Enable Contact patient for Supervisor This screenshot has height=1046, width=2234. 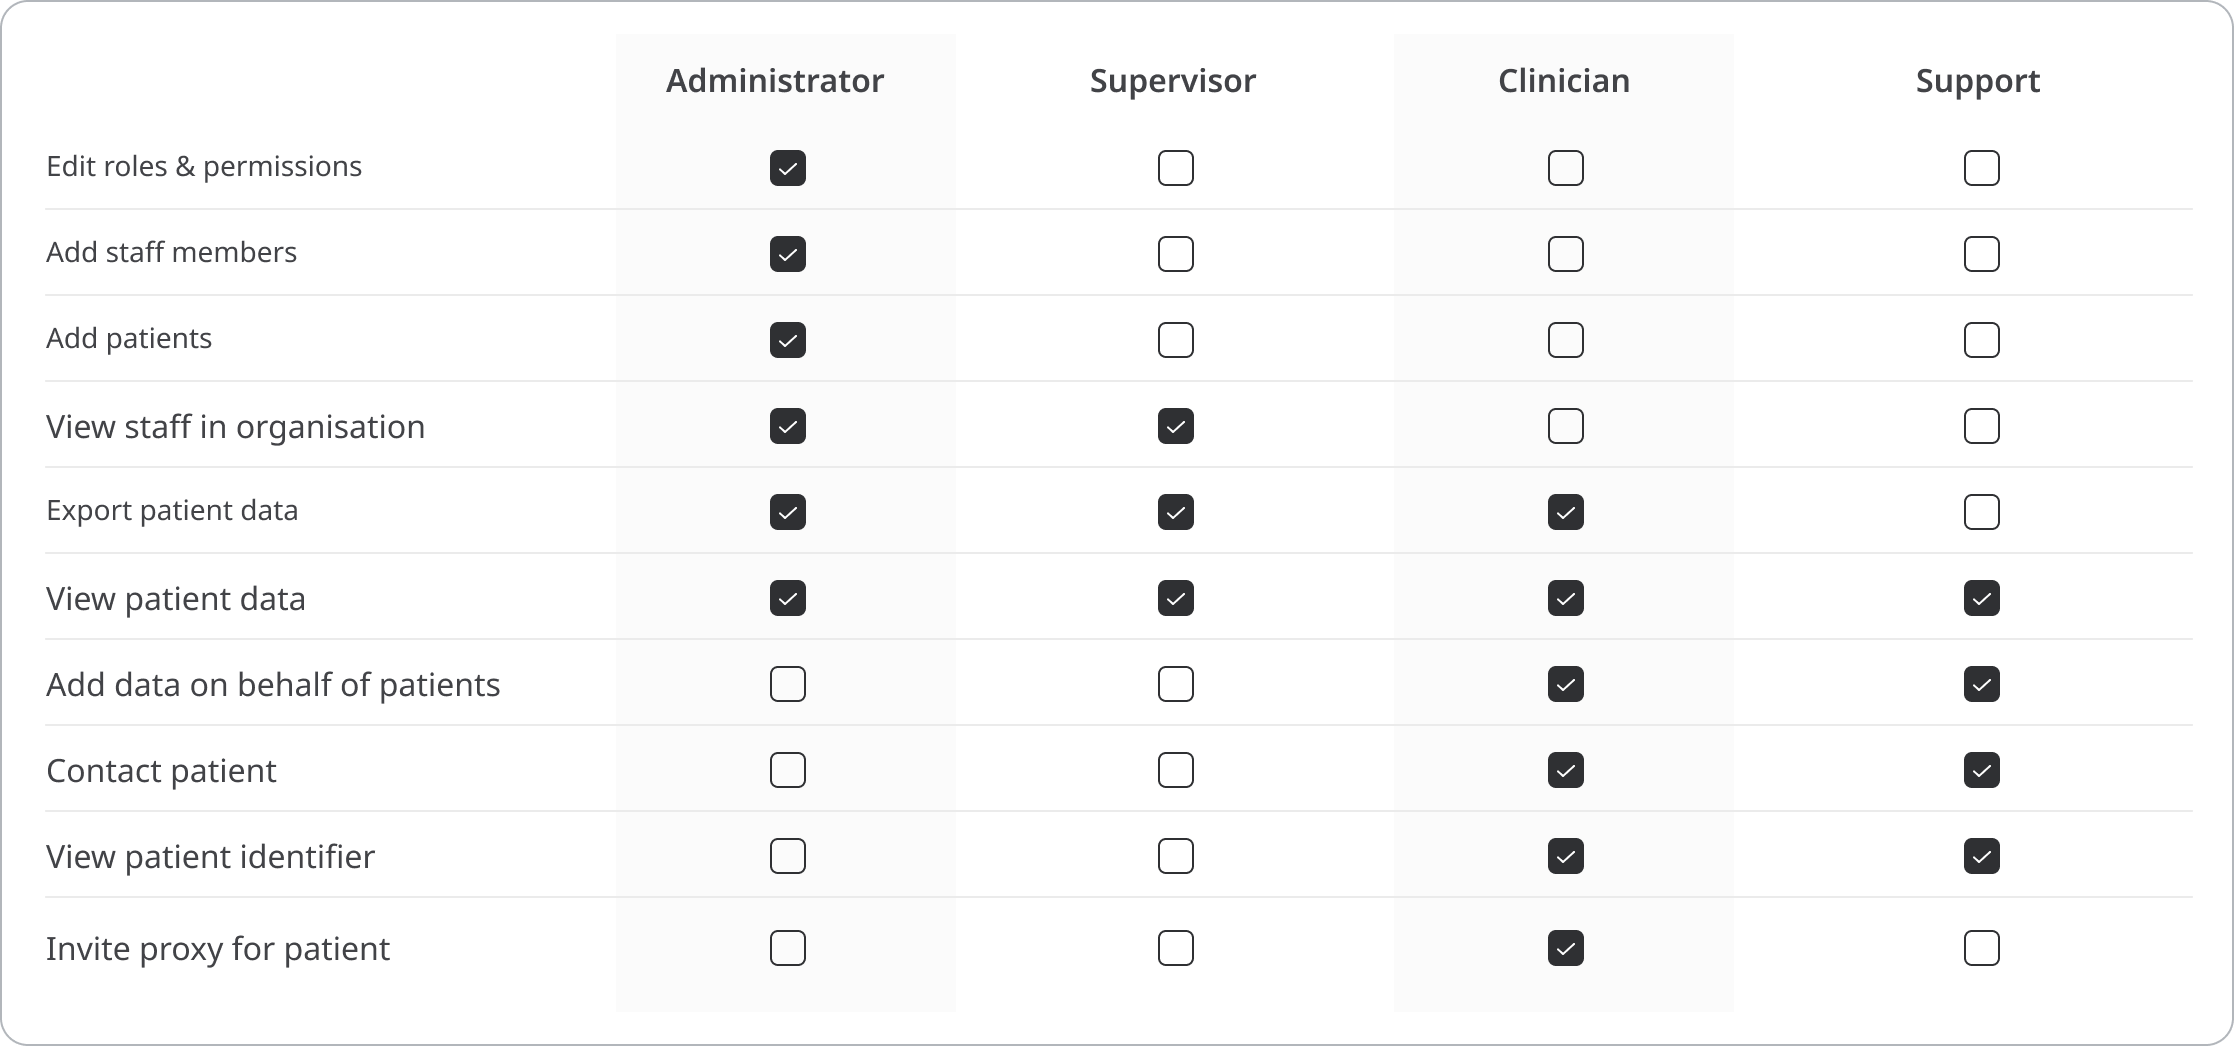click(1176, 770)
